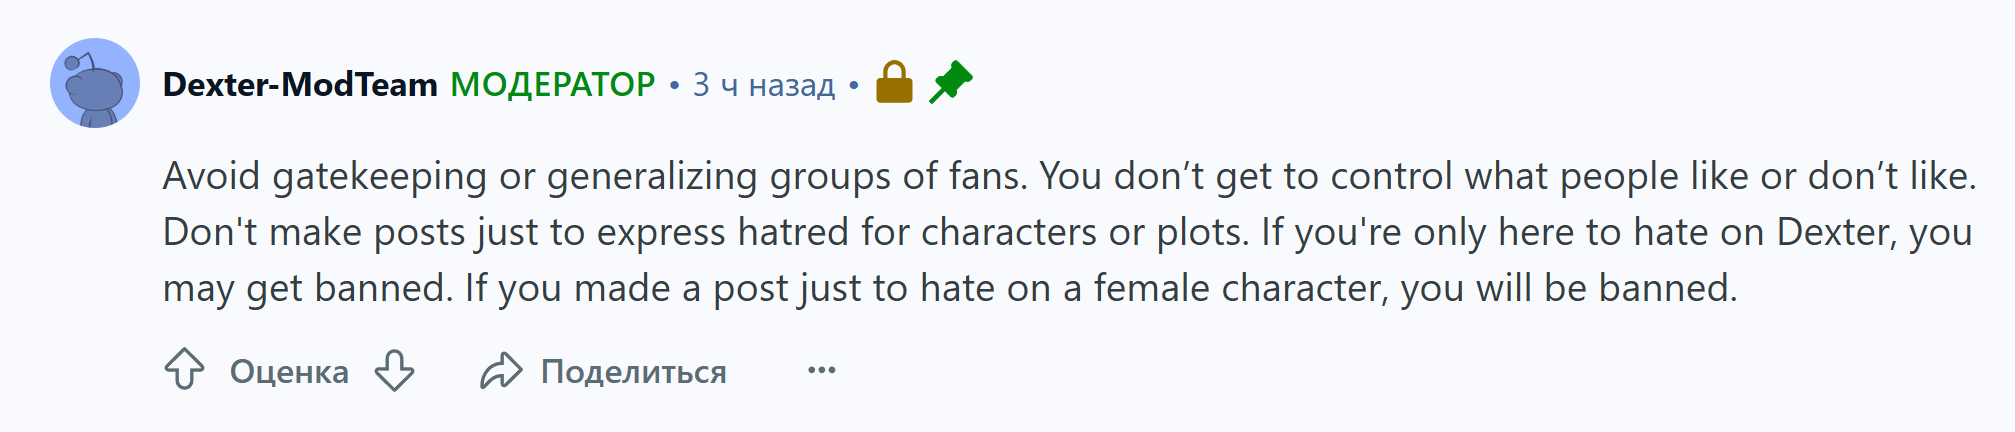
Task: Open the three-dot more options menu
Action: (821, 371)
